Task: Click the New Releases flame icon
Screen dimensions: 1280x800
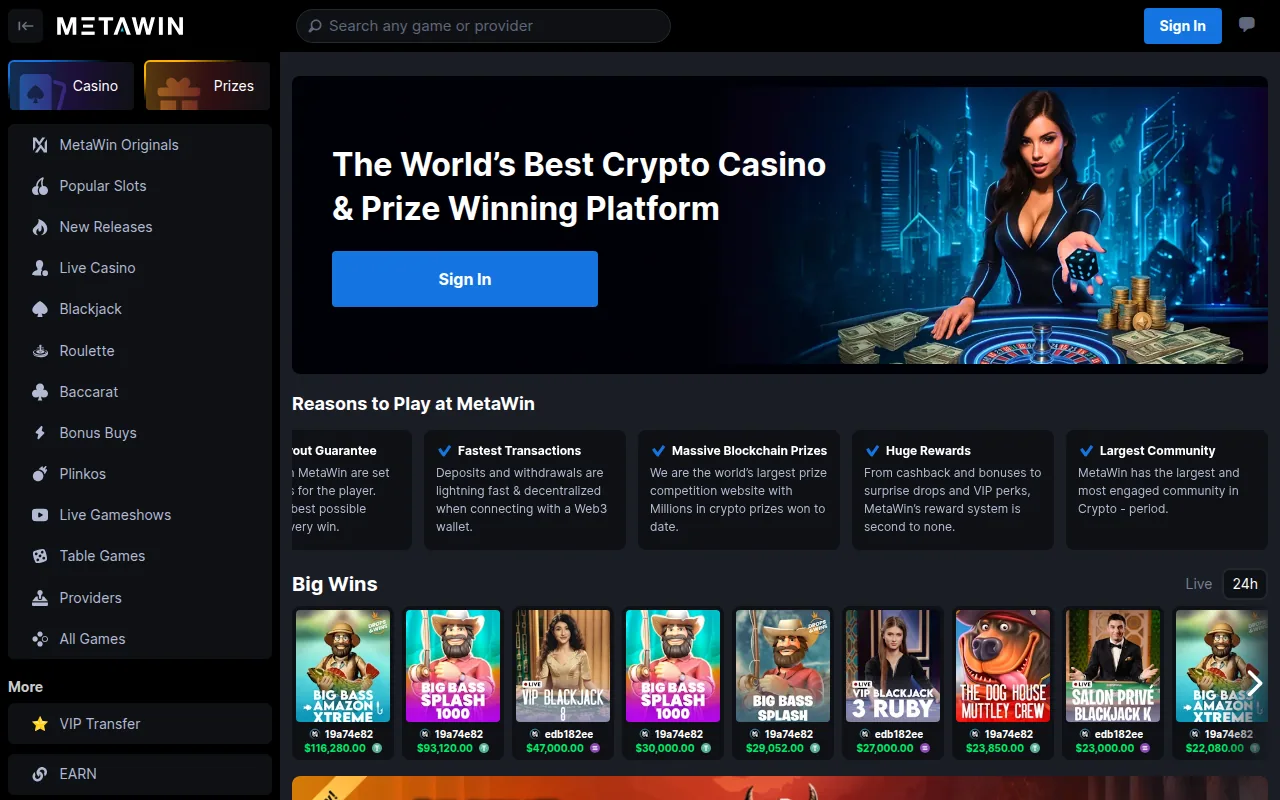Action: click(x=40, y=227)
